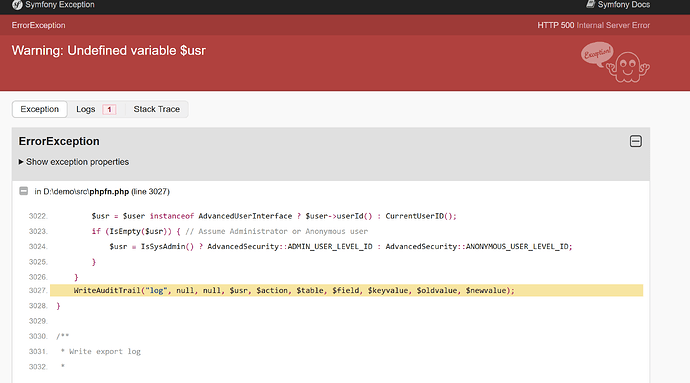This screenshot has width=690, height=383.
Task: Collapse the ErrorException block with minus icon
Action: pos(635,141)
